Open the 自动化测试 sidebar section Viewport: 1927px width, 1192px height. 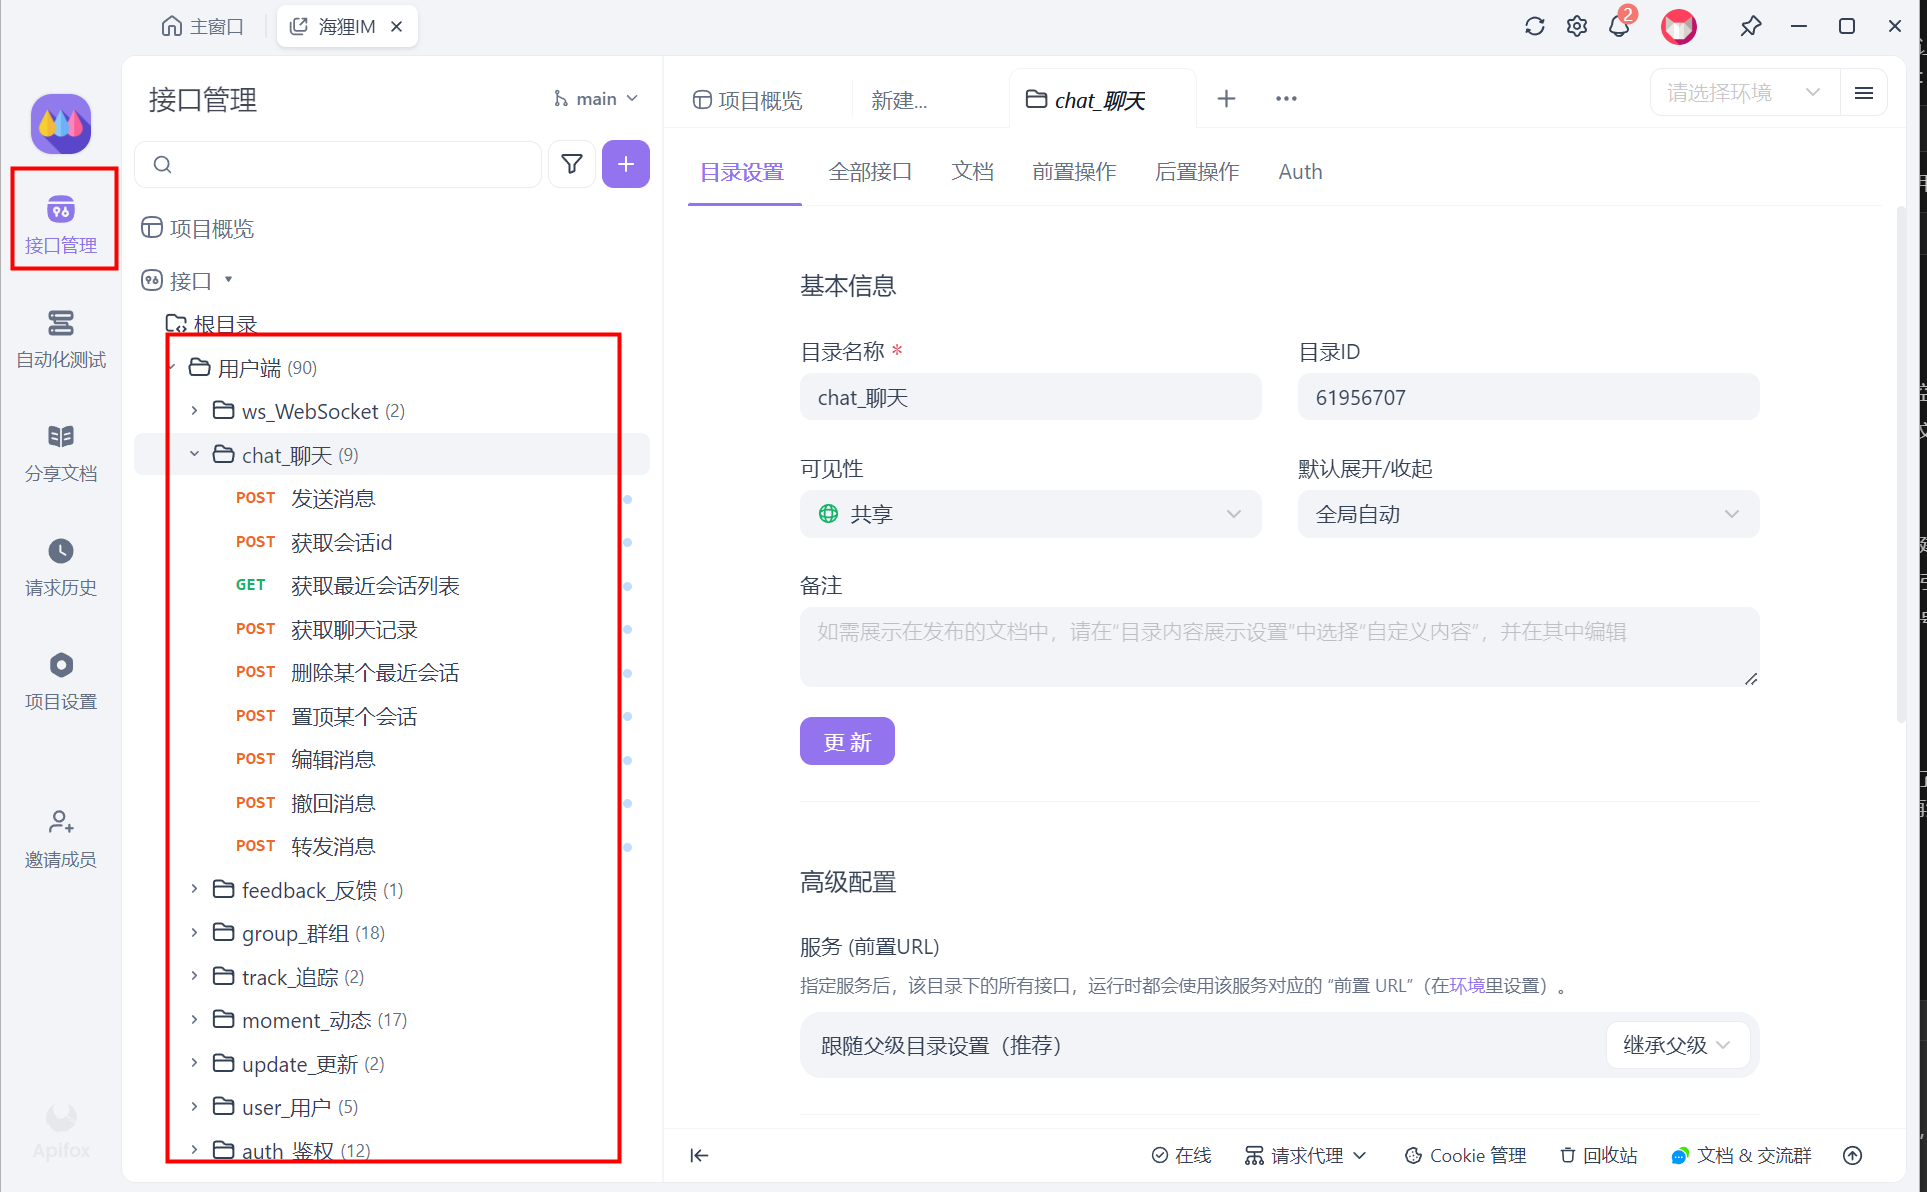(61, 339)
